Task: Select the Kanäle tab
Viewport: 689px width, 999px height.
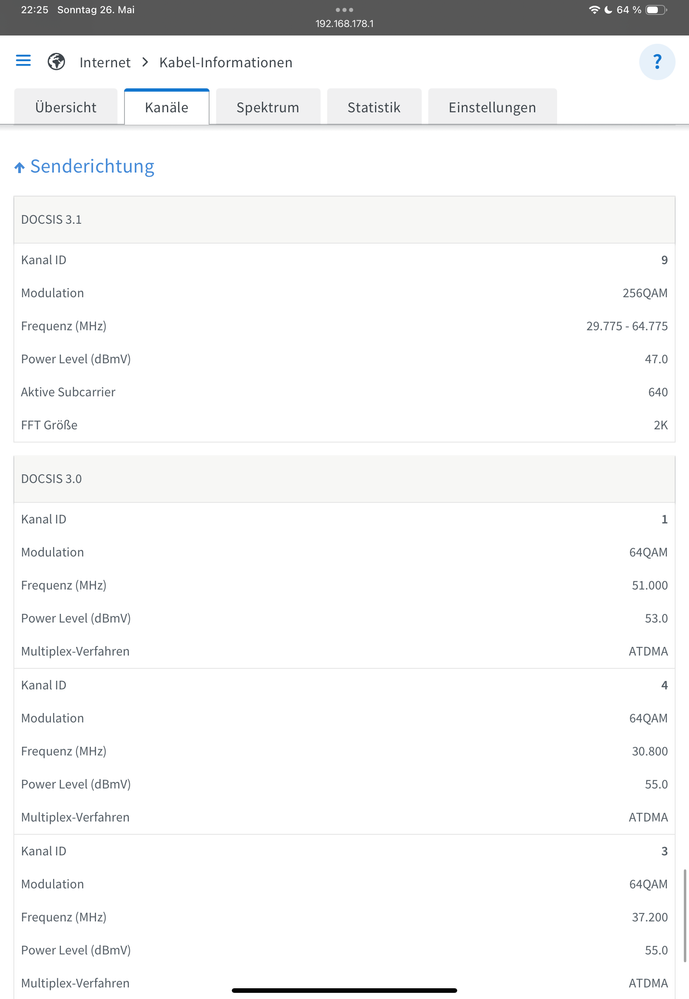Action: coord(166,107)
